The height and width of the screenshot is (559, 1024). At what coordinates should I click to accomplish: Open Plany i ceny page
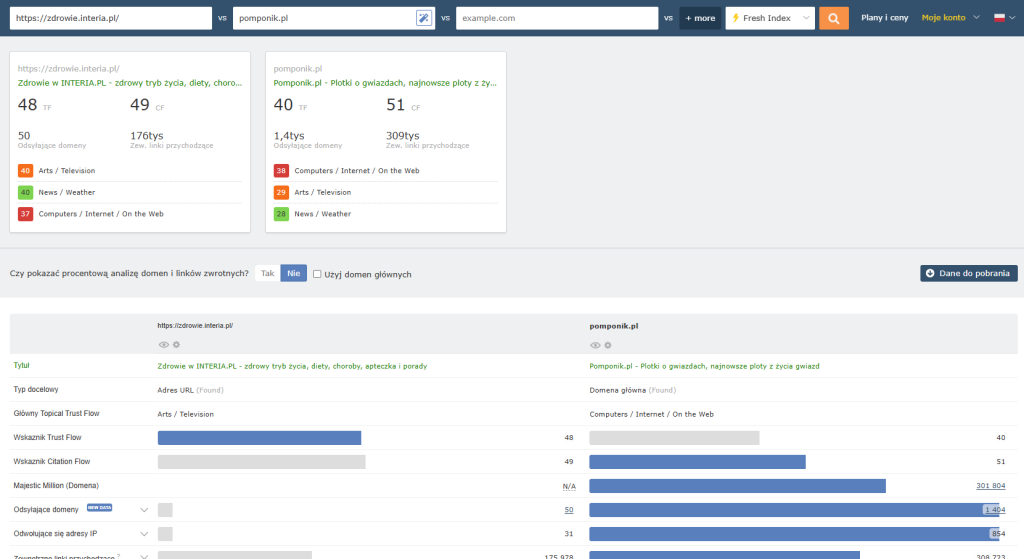coord(884,18)
